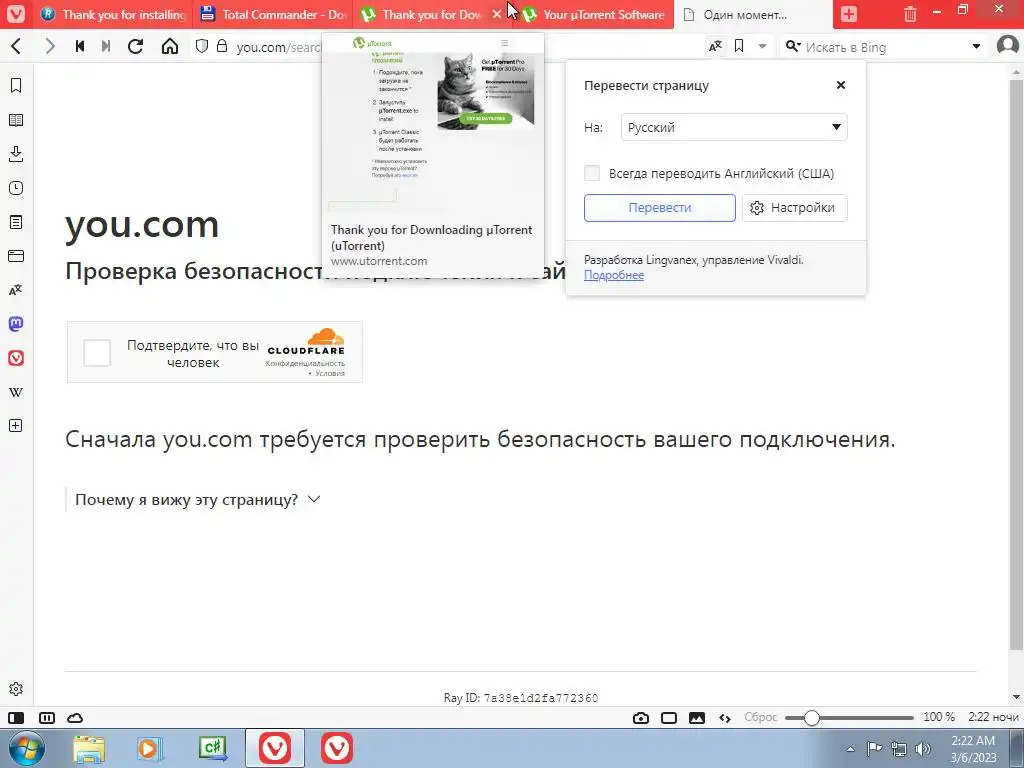Enable always translate English (USA)
This screenshot has height=768, width=1024.
(592, 173)
